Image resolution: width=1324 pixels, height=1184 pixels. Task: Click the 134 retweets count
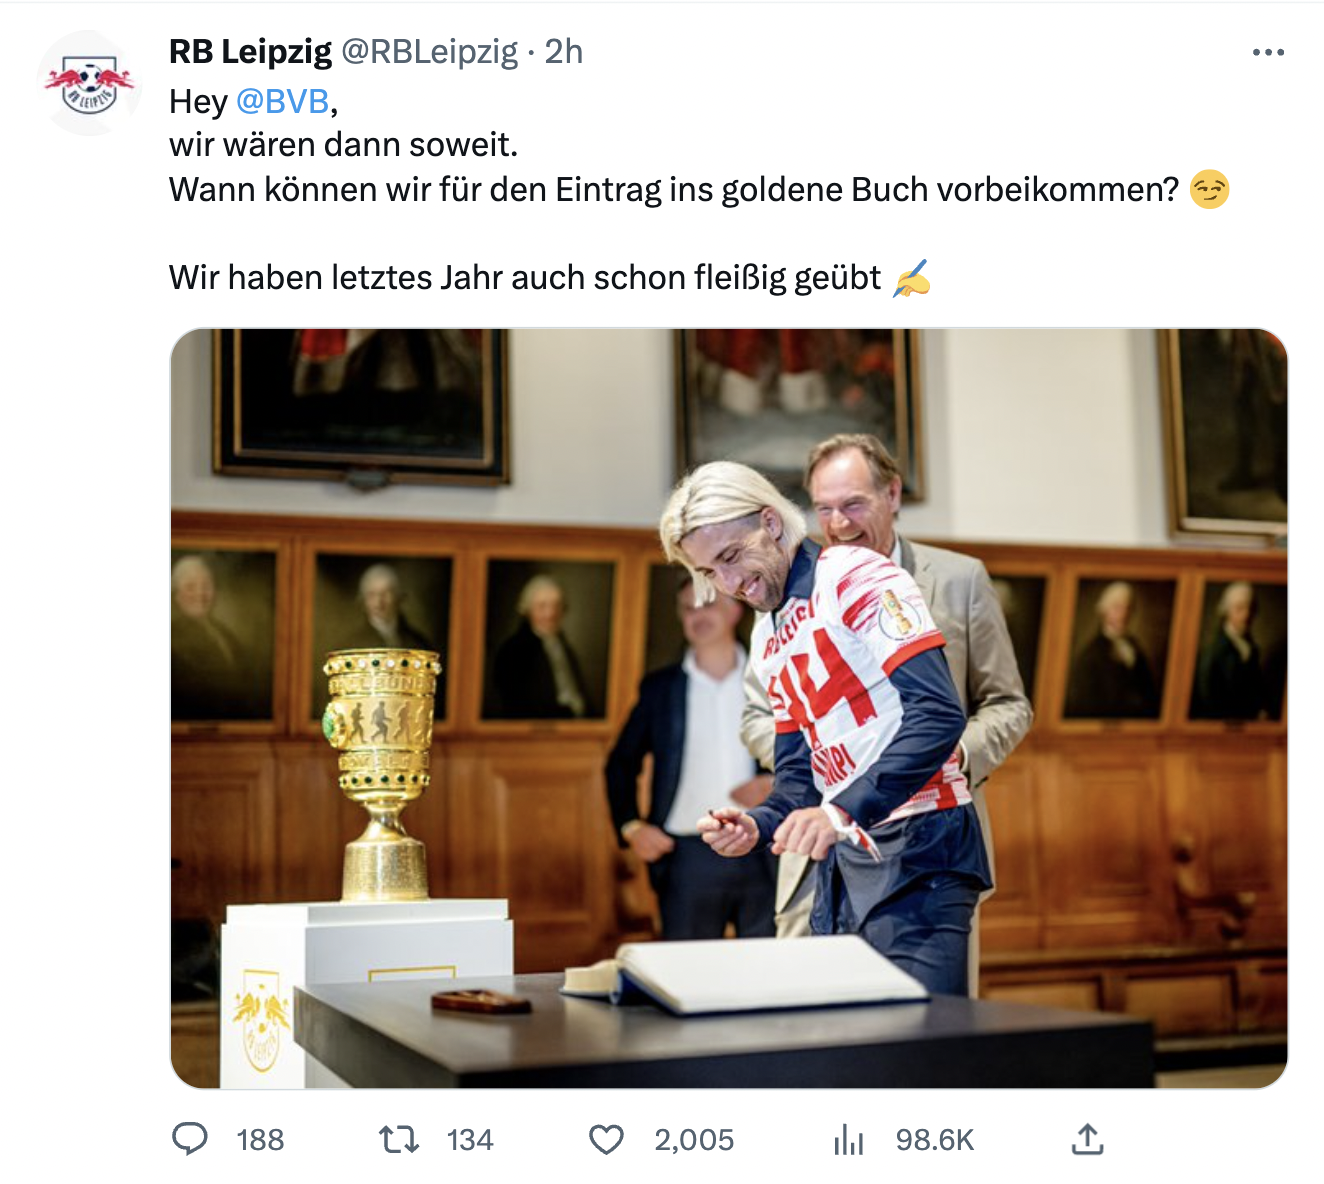(470, 1140)
